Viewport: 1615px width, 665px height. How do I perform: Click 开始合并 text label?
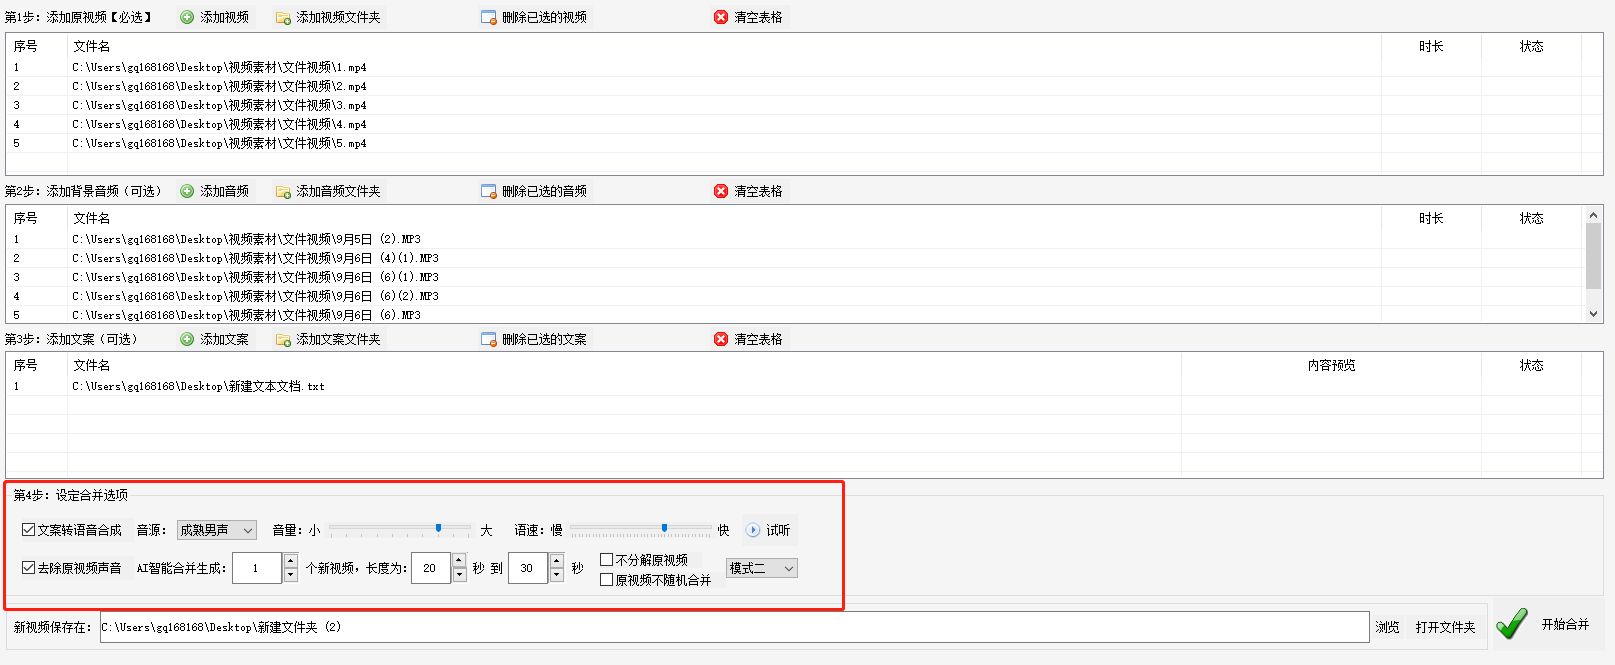tap(1565, 624)
